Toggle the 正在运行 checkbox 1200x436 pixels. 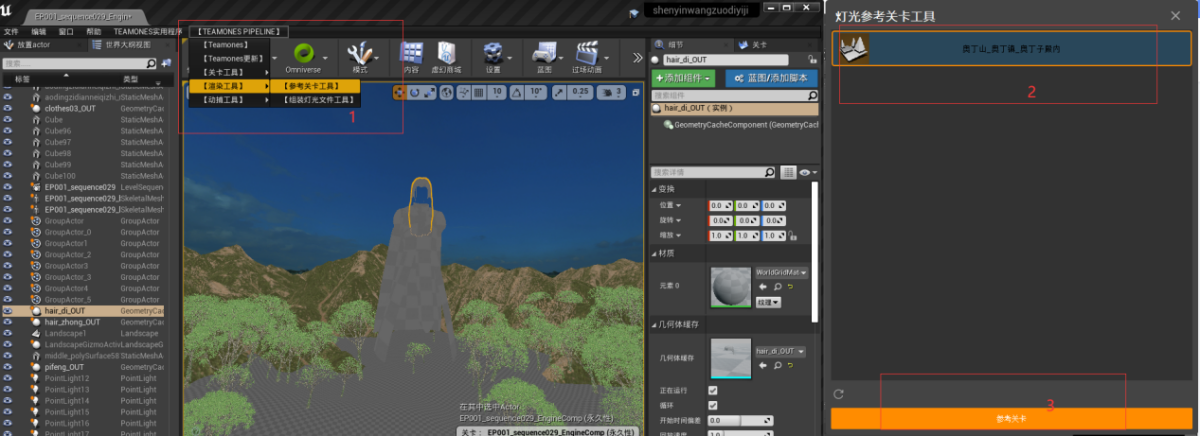click(x=712, y=390)
